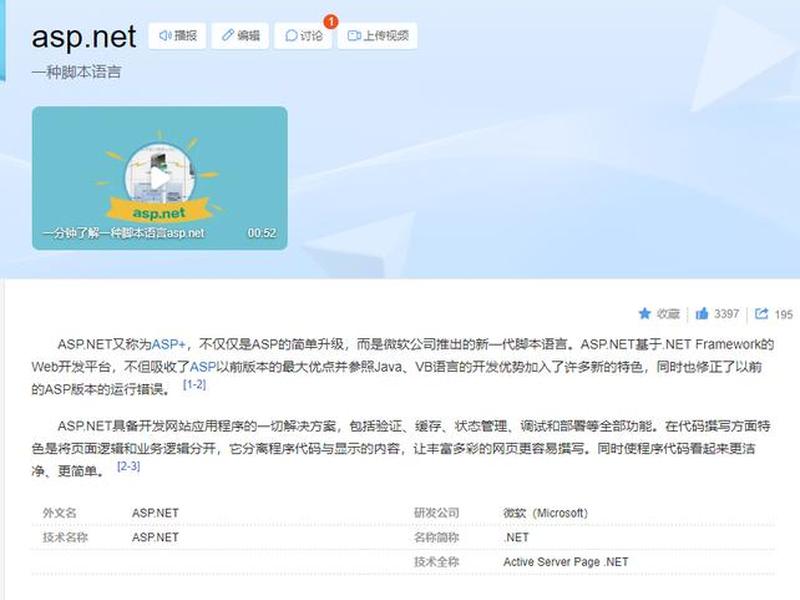Viewport: 800px width, 600px height.
Task: Click the red notification badge on 讨论
Action: tap(331, 22)
